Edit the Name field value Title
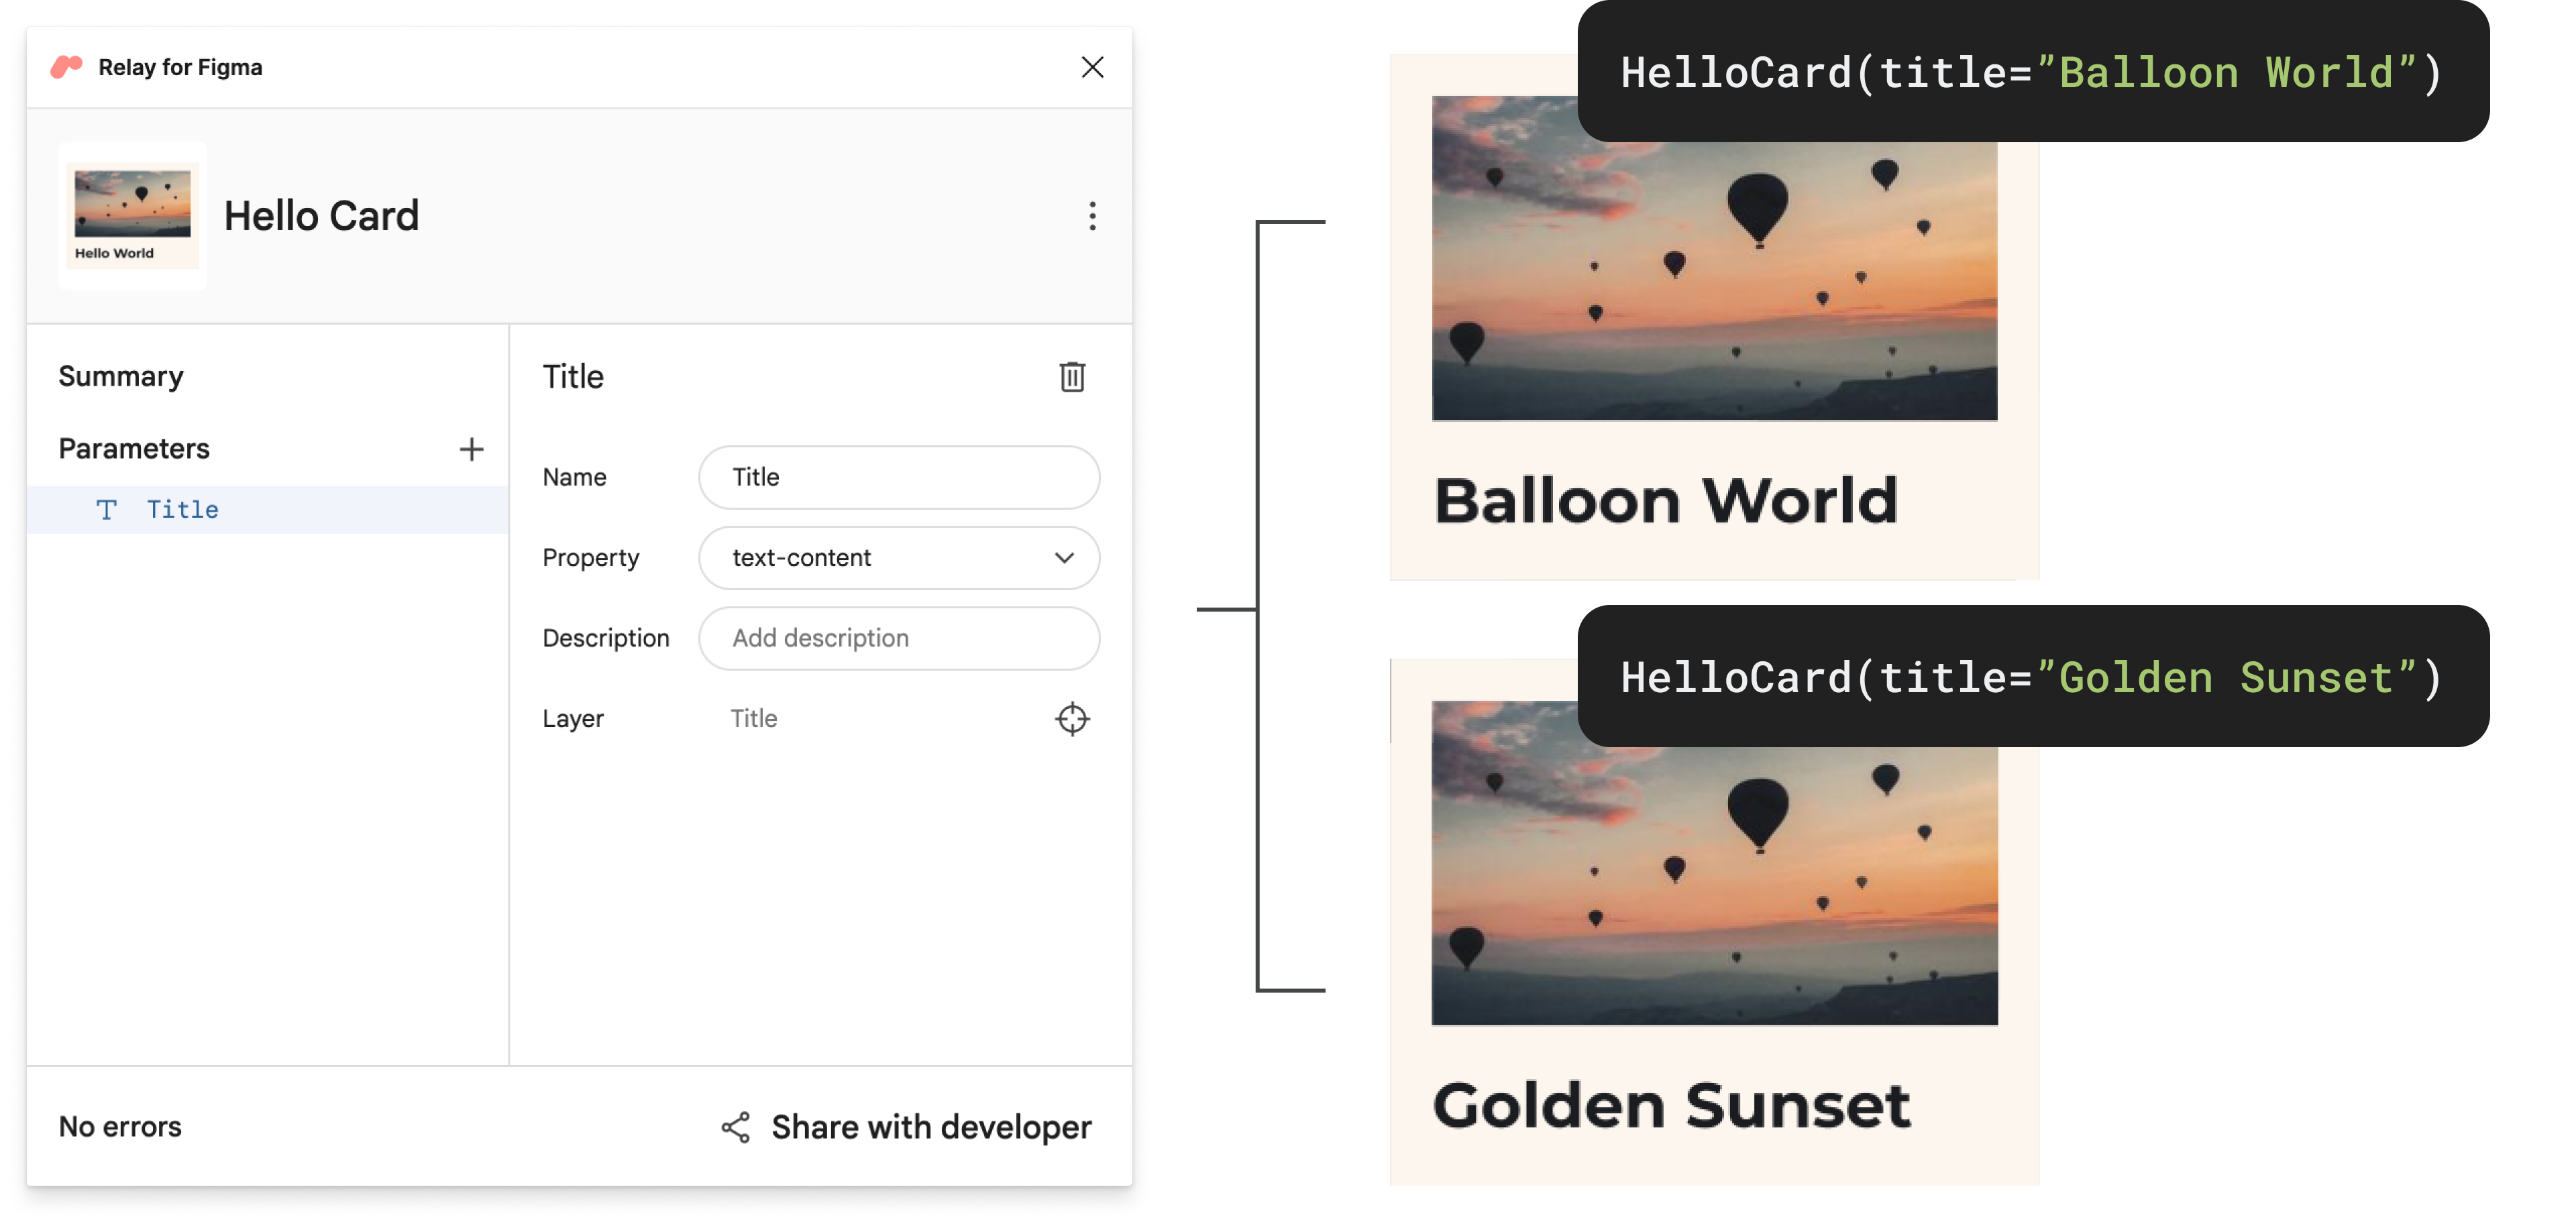The image size is (2576, 1226). [x=900, y=477]
